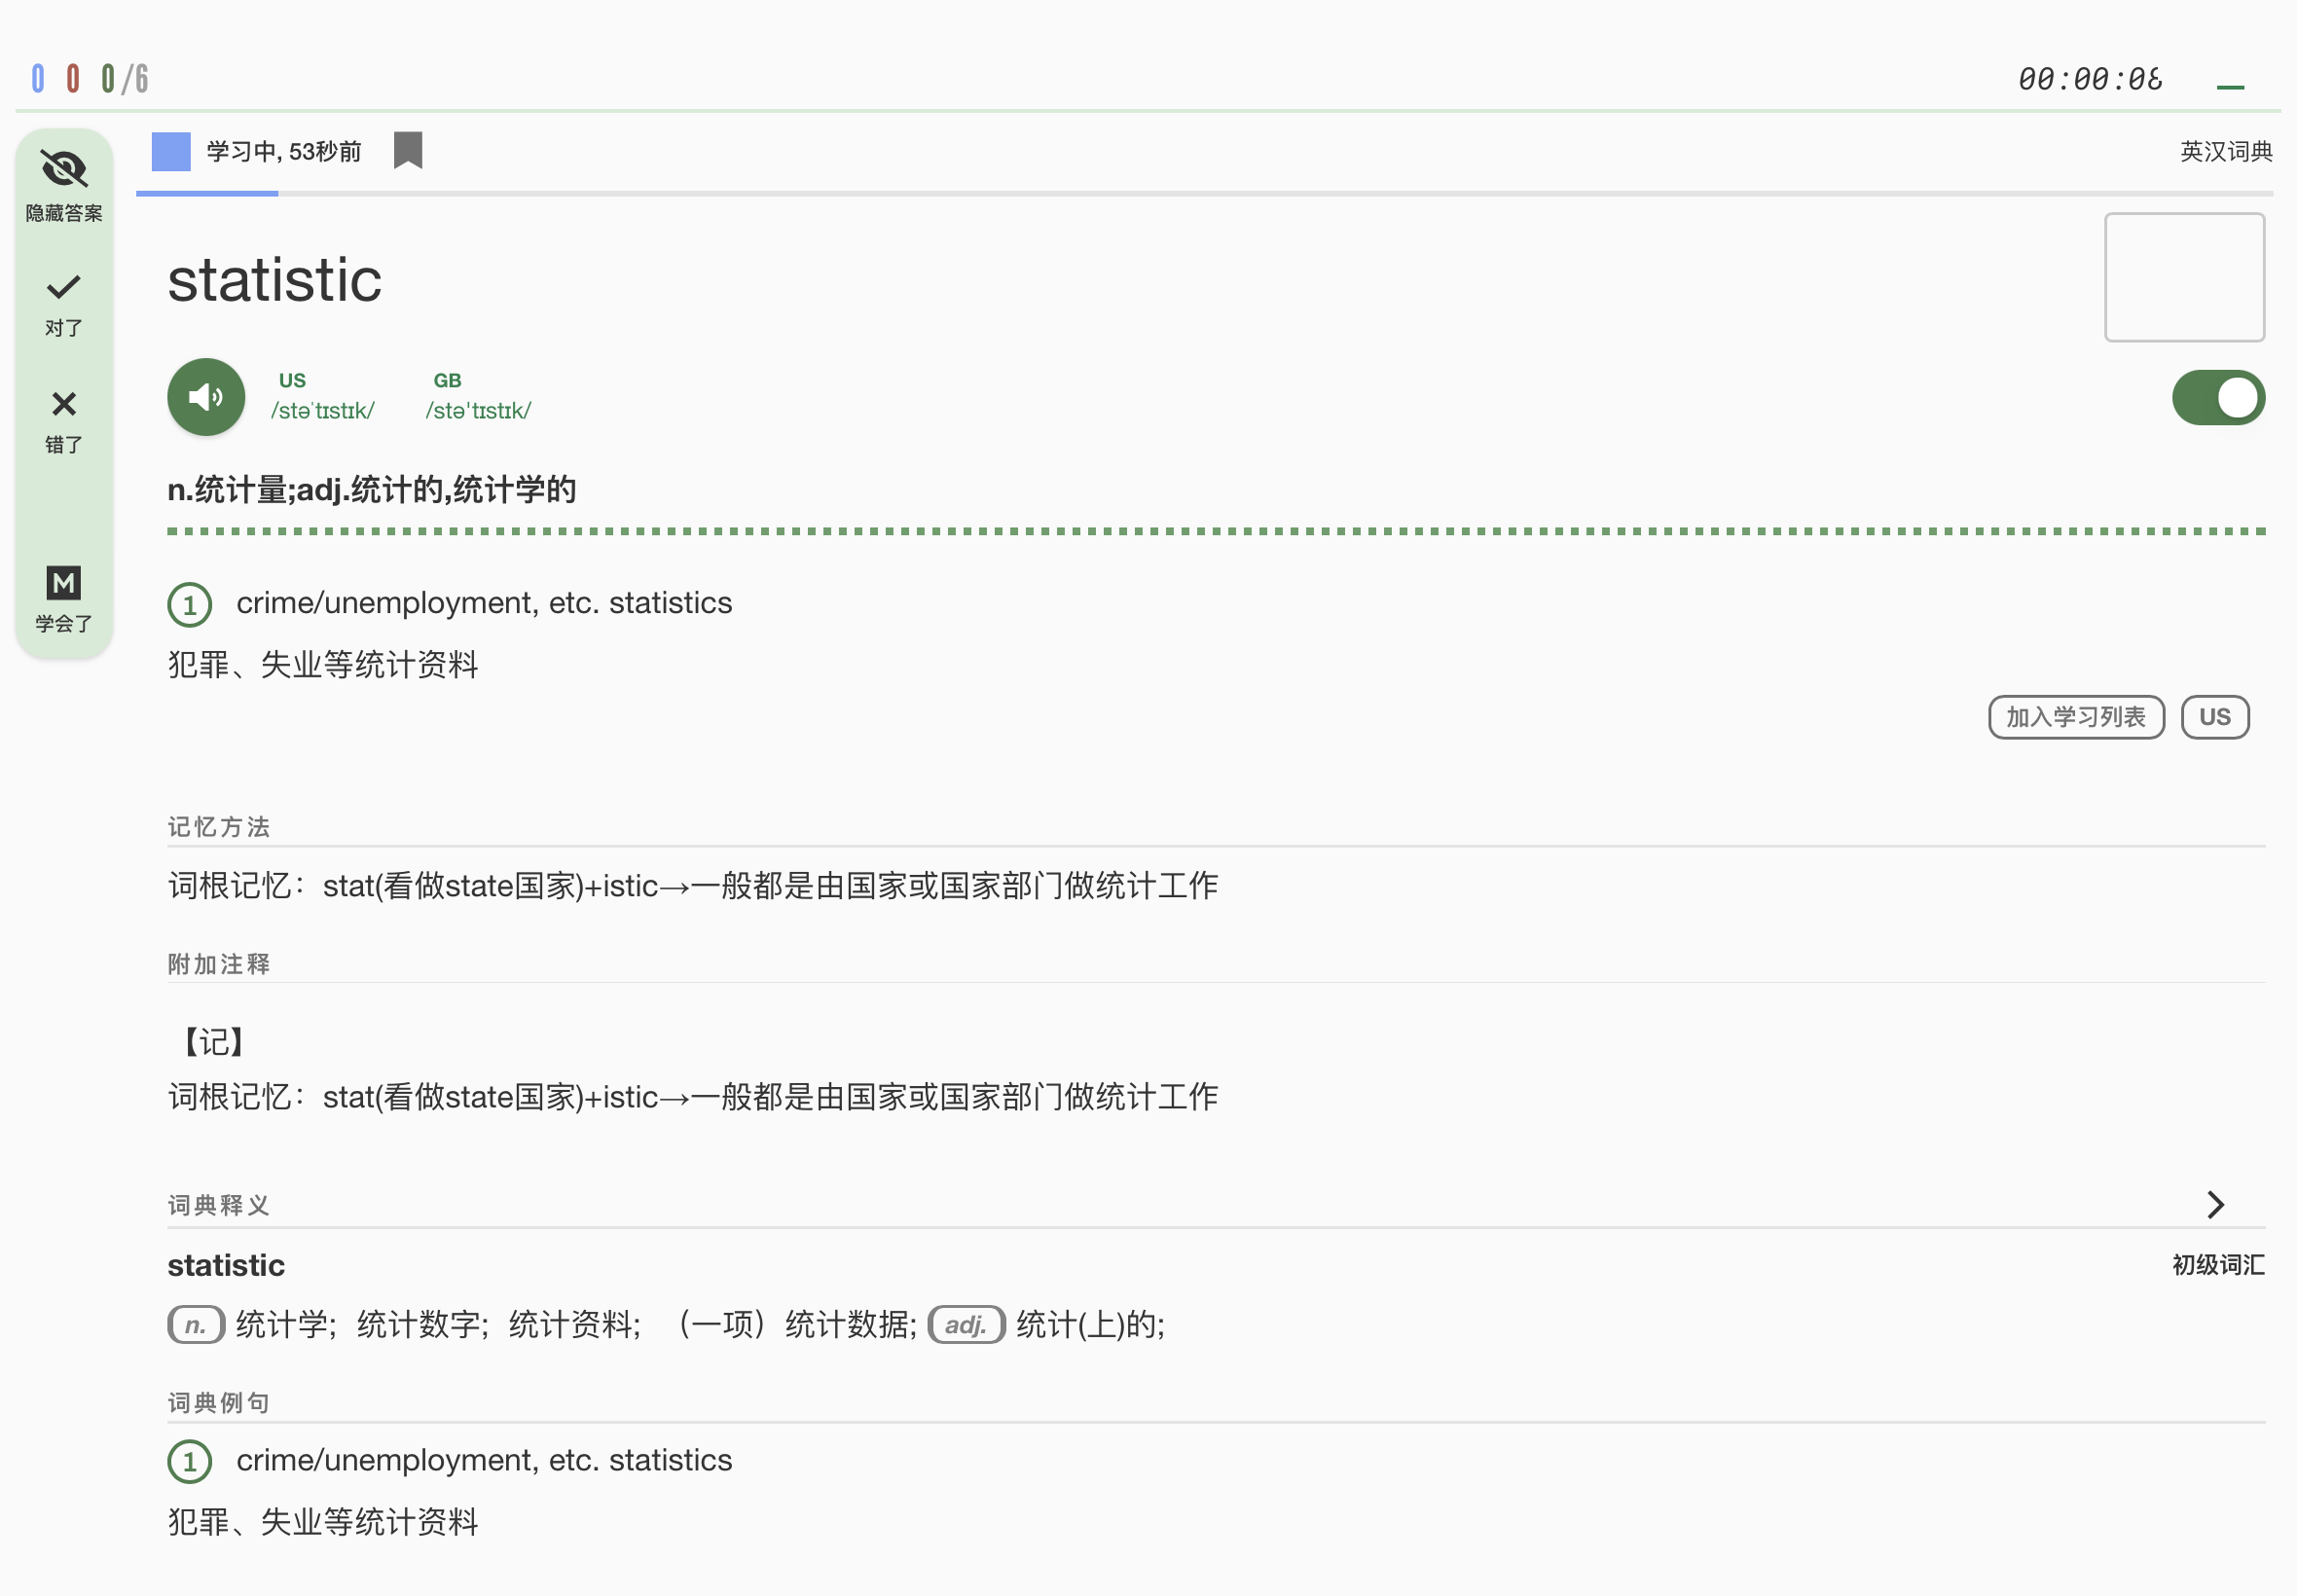Image resolution: width=2297 pixels, height=1596 pixels.
Task: Mark word as mastered (学会了)
Action: point(64,598)
